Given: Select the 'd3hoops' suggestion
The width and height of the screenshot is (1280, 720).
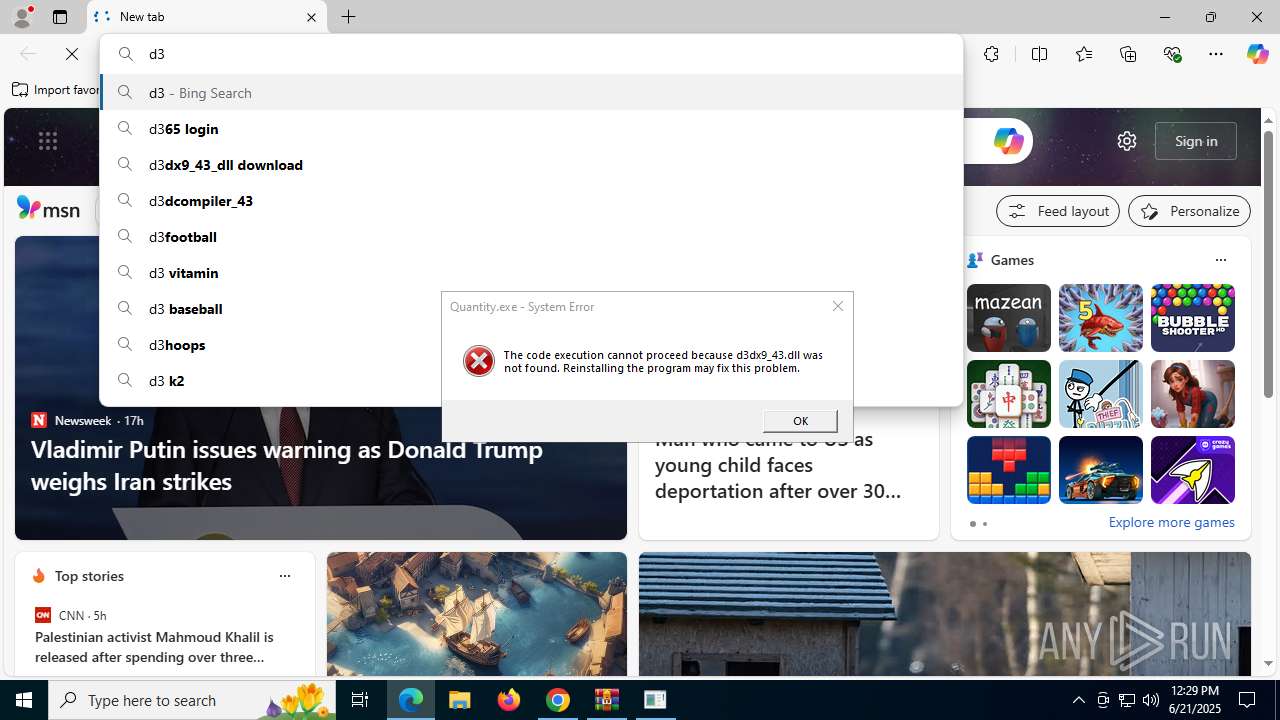Looking at the screenshot, I should 531,344.
